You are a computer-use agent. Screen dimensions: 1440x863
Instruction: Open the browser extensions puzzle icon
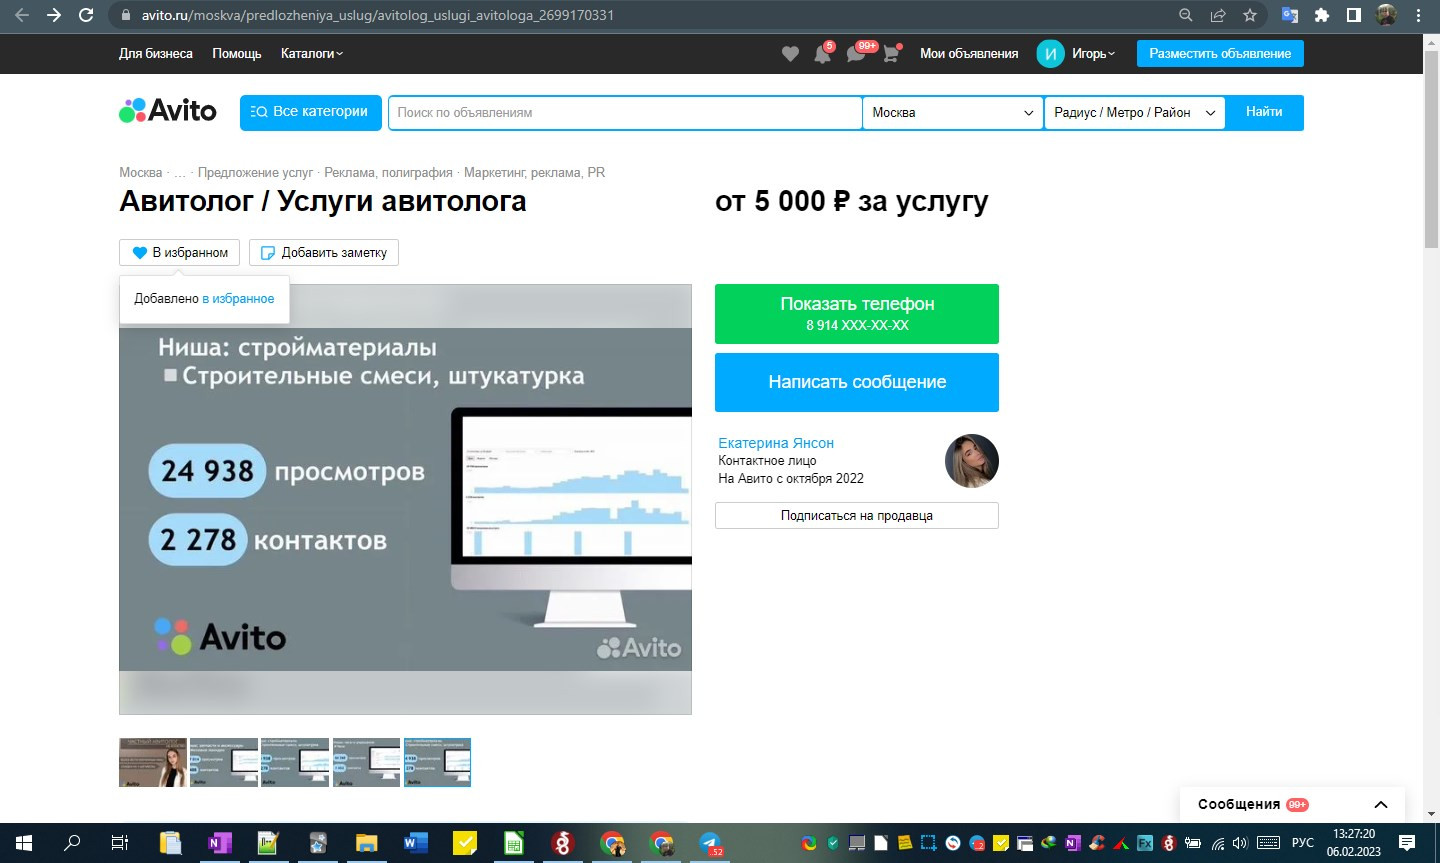[1322, 15]
